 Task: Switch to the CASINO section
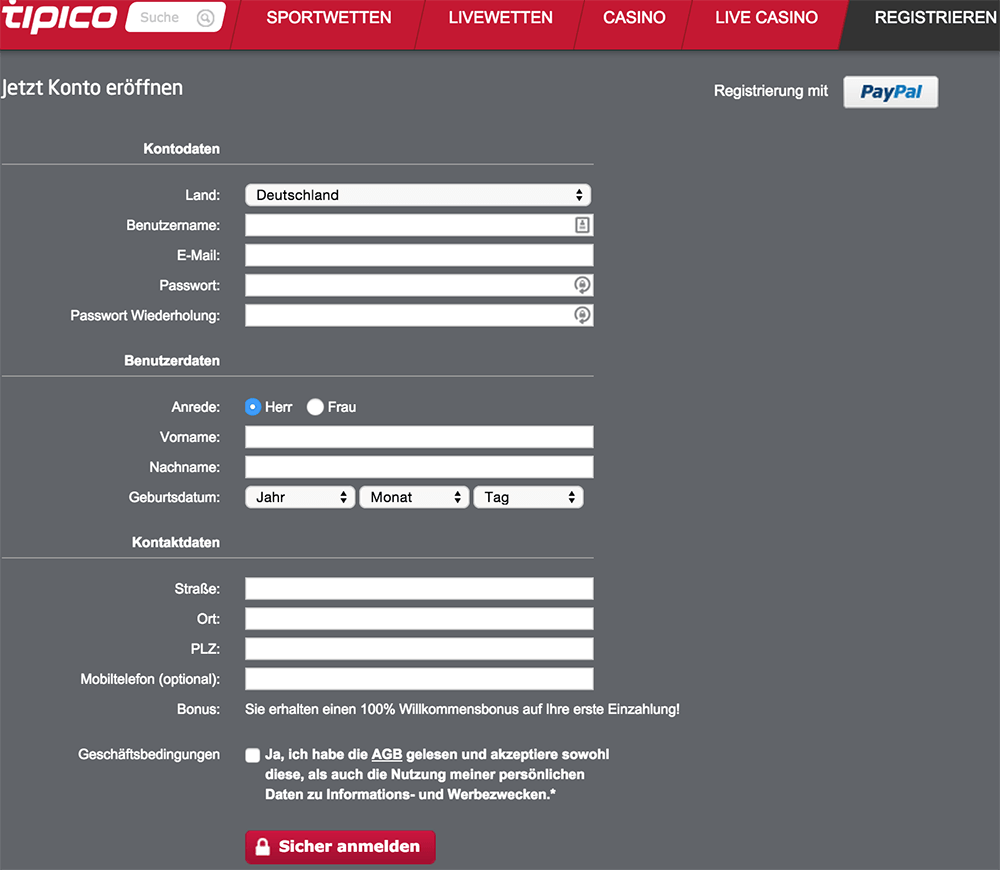pos(634,18)
